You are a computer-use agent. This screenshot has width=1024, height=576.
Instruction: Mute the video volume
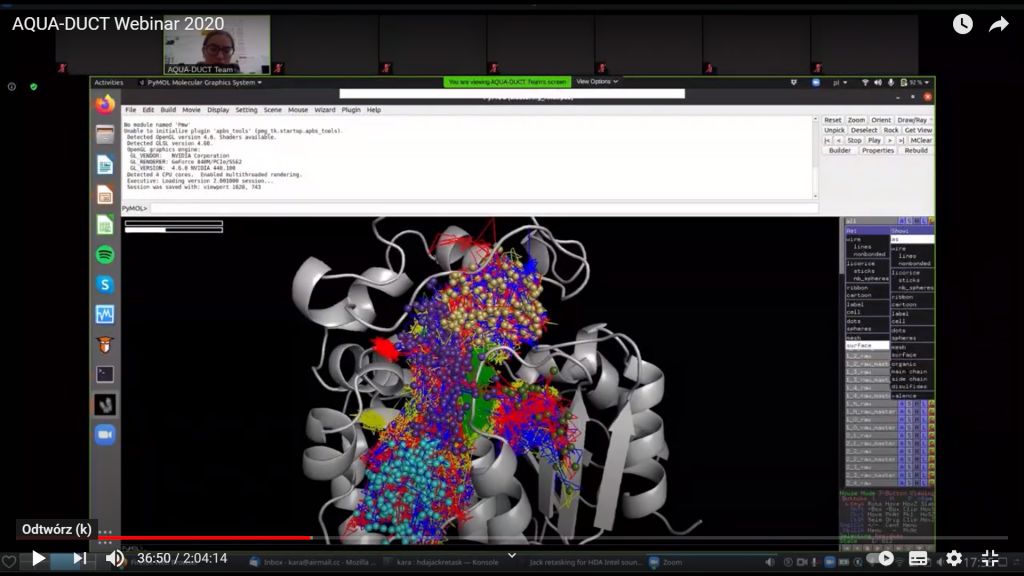[x=115, y=558]
